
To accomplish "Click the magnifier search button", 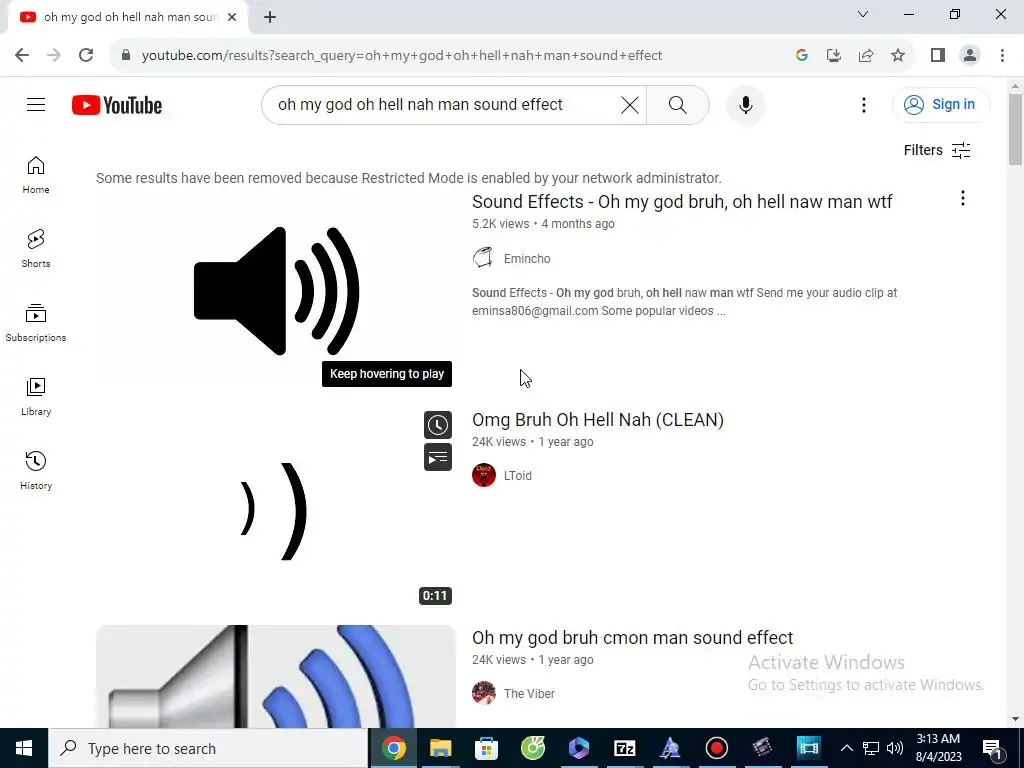I will (677, 104).
